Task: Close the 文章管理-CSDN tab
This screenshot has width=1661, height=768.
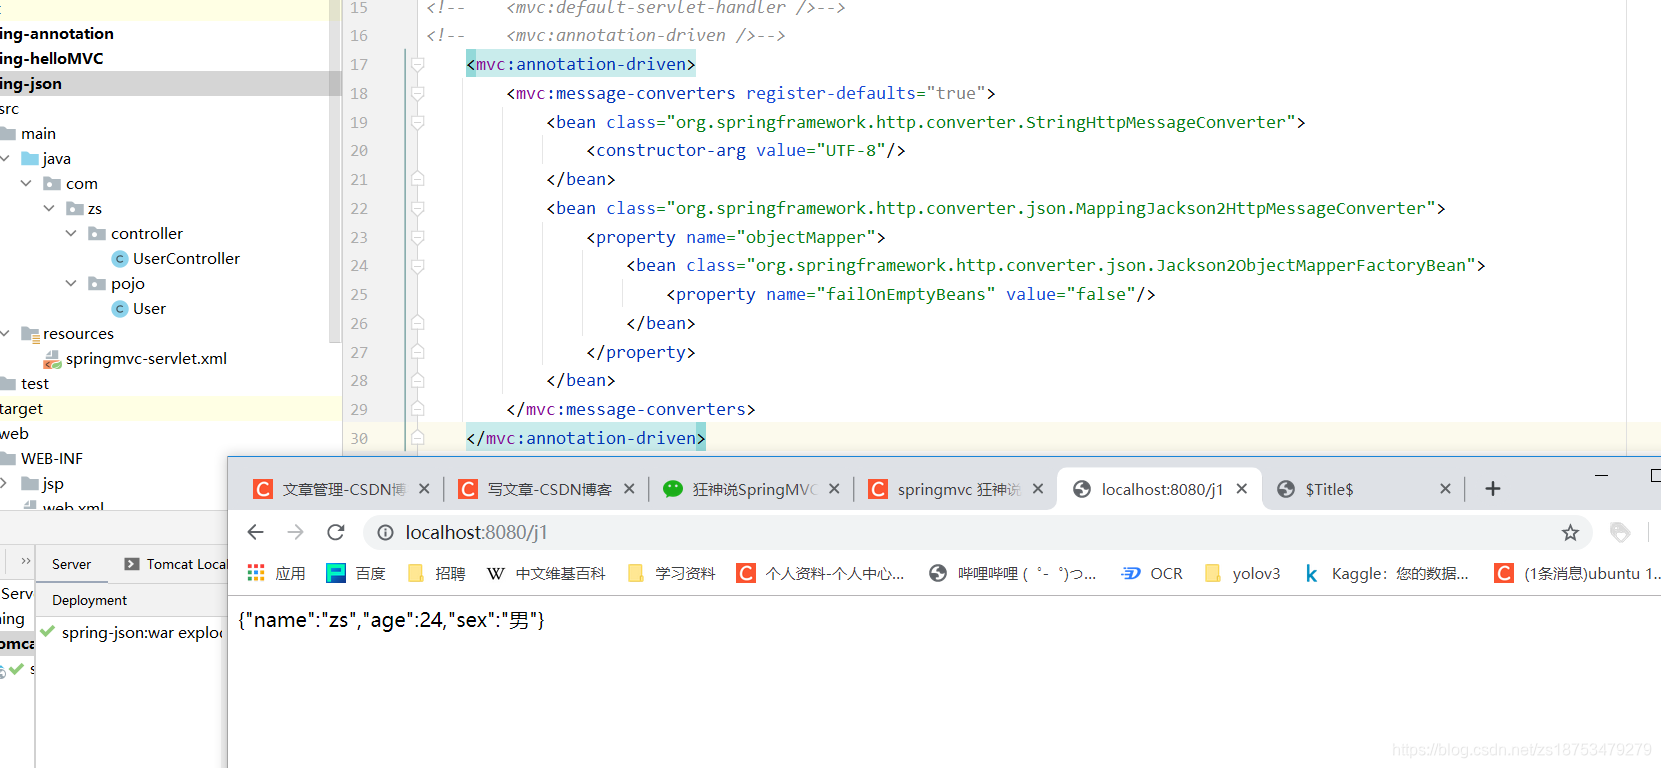Action: tap(424, 489)
